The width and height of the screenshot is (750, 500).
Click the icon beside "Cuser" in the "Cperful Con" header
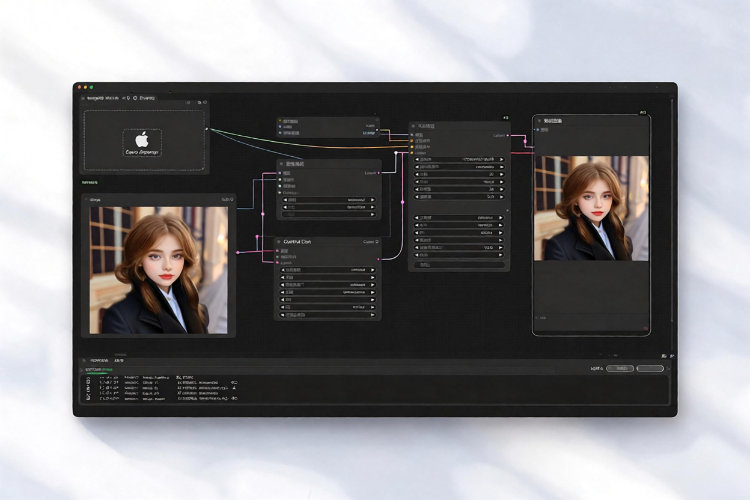[x=377, y=242]
